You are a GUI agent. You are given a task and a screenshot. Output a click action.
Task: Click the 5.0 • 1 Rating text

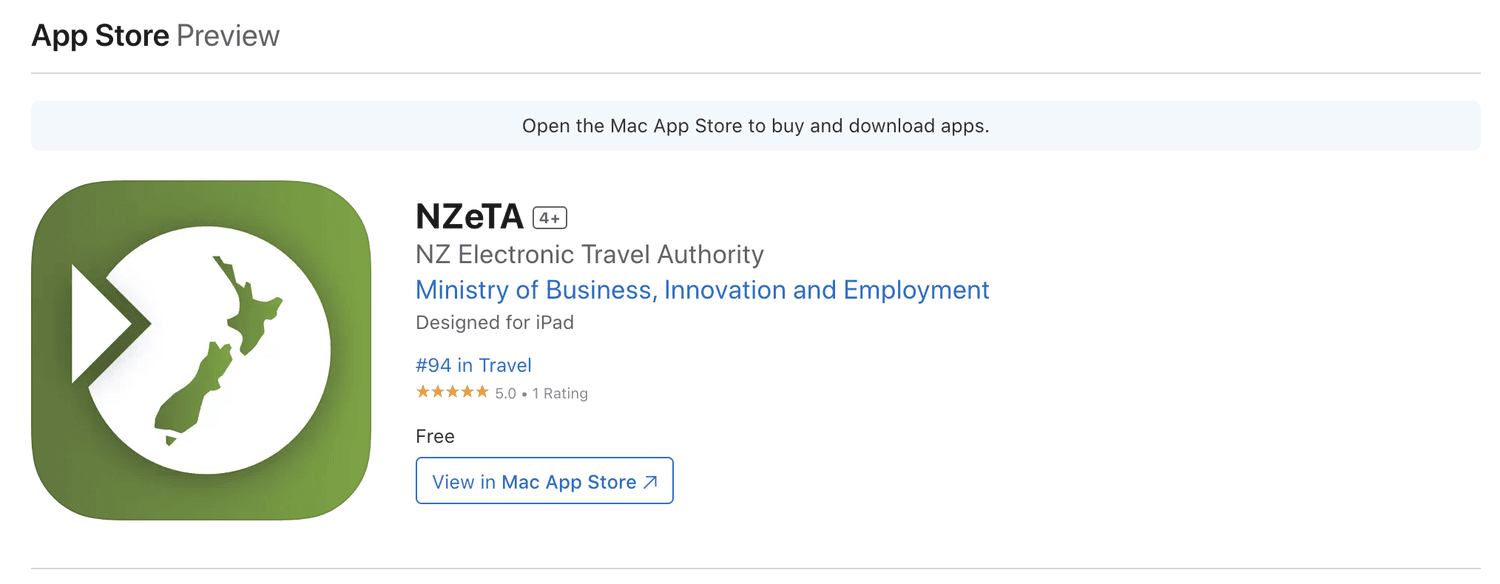(x=541, y=394)
